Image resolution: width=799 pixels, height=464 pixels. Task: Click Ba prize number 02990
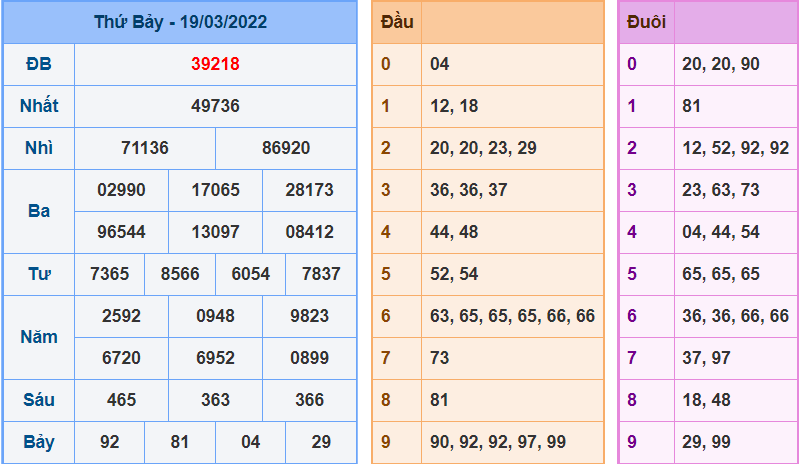pos(121,190)
